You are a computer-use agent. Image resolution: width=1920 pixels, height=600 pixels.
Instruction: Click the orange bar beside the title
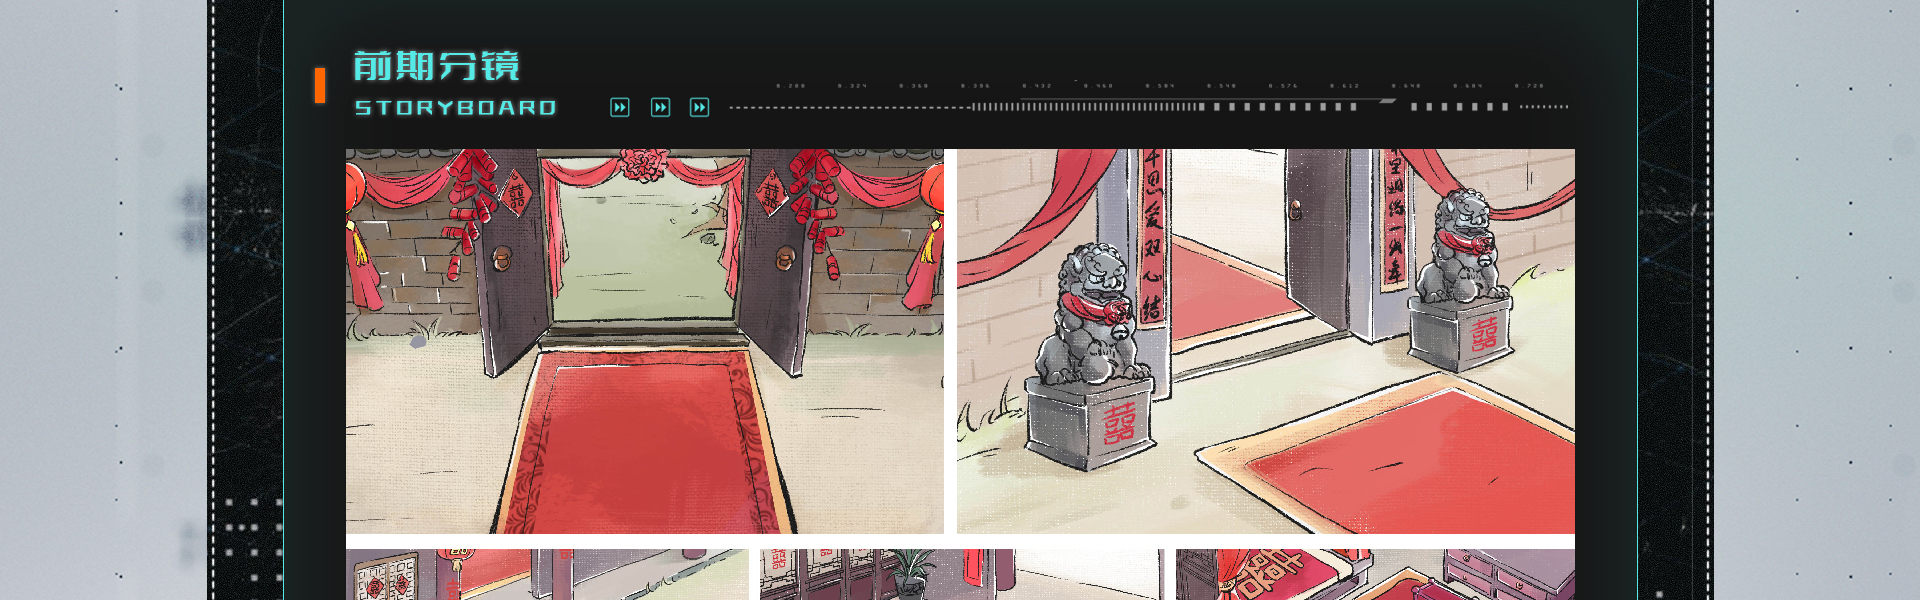[x=320, y=85]
